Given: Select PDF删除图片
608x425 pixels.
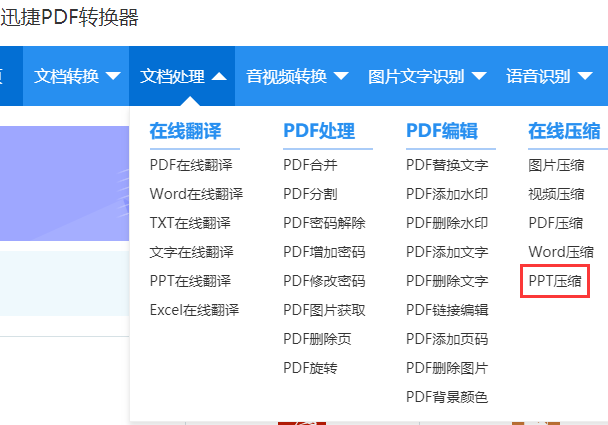Looking at the screenshot, I should click(447, 368).
